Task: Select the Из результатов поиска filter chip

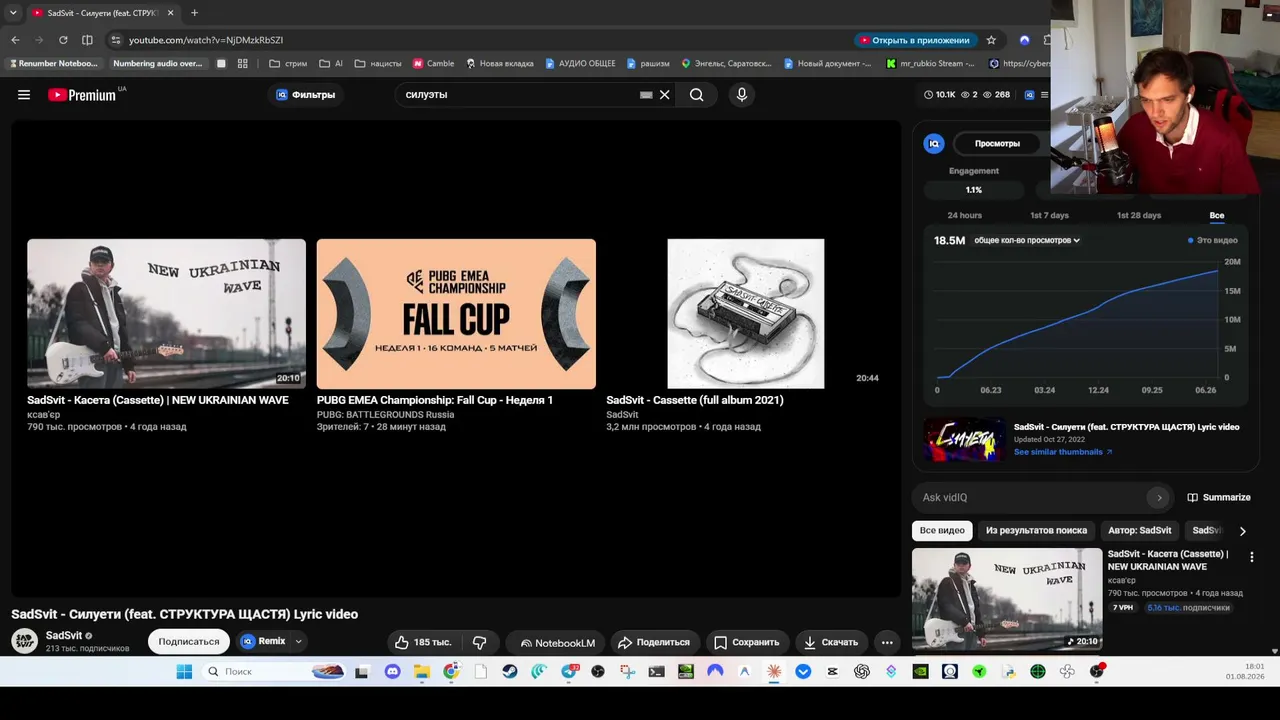Action: [1036, 531]
